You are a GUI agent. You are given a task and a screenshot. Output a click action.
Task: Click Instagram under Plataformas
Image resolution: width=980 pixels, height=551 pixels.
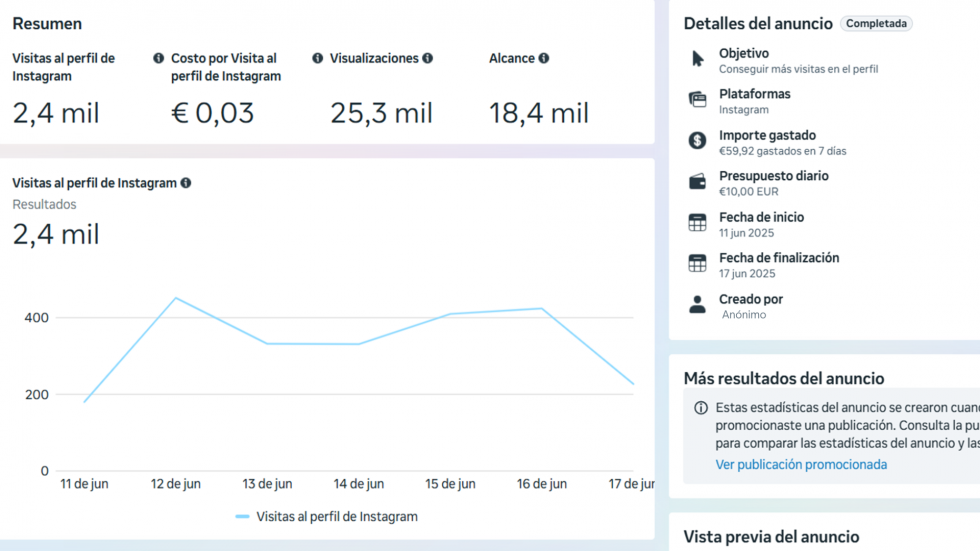(744, 110)
